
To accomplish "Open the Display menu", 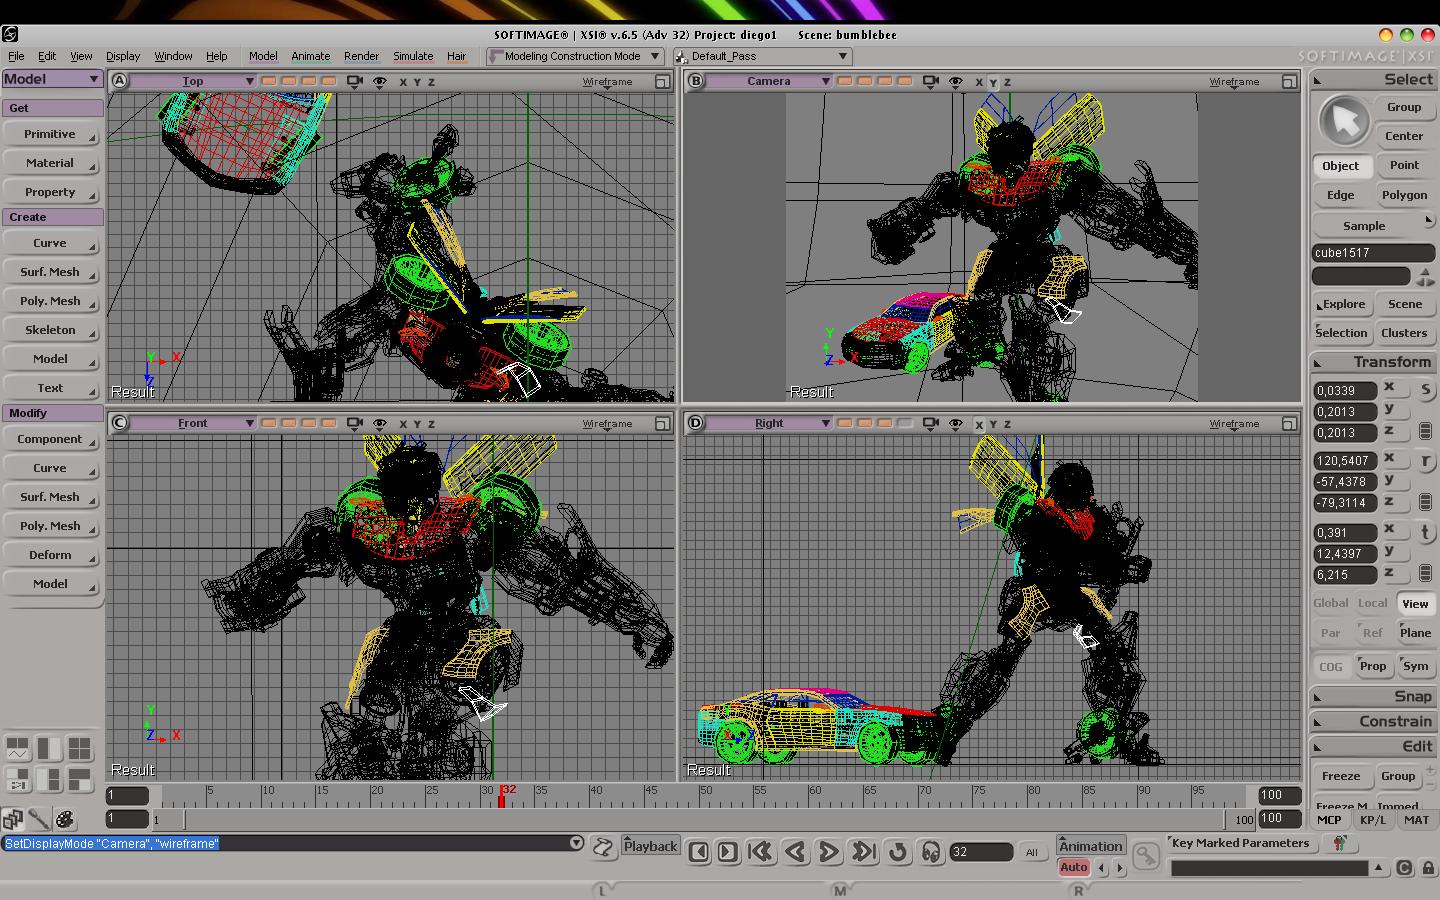I will click(x=123, y=56).
